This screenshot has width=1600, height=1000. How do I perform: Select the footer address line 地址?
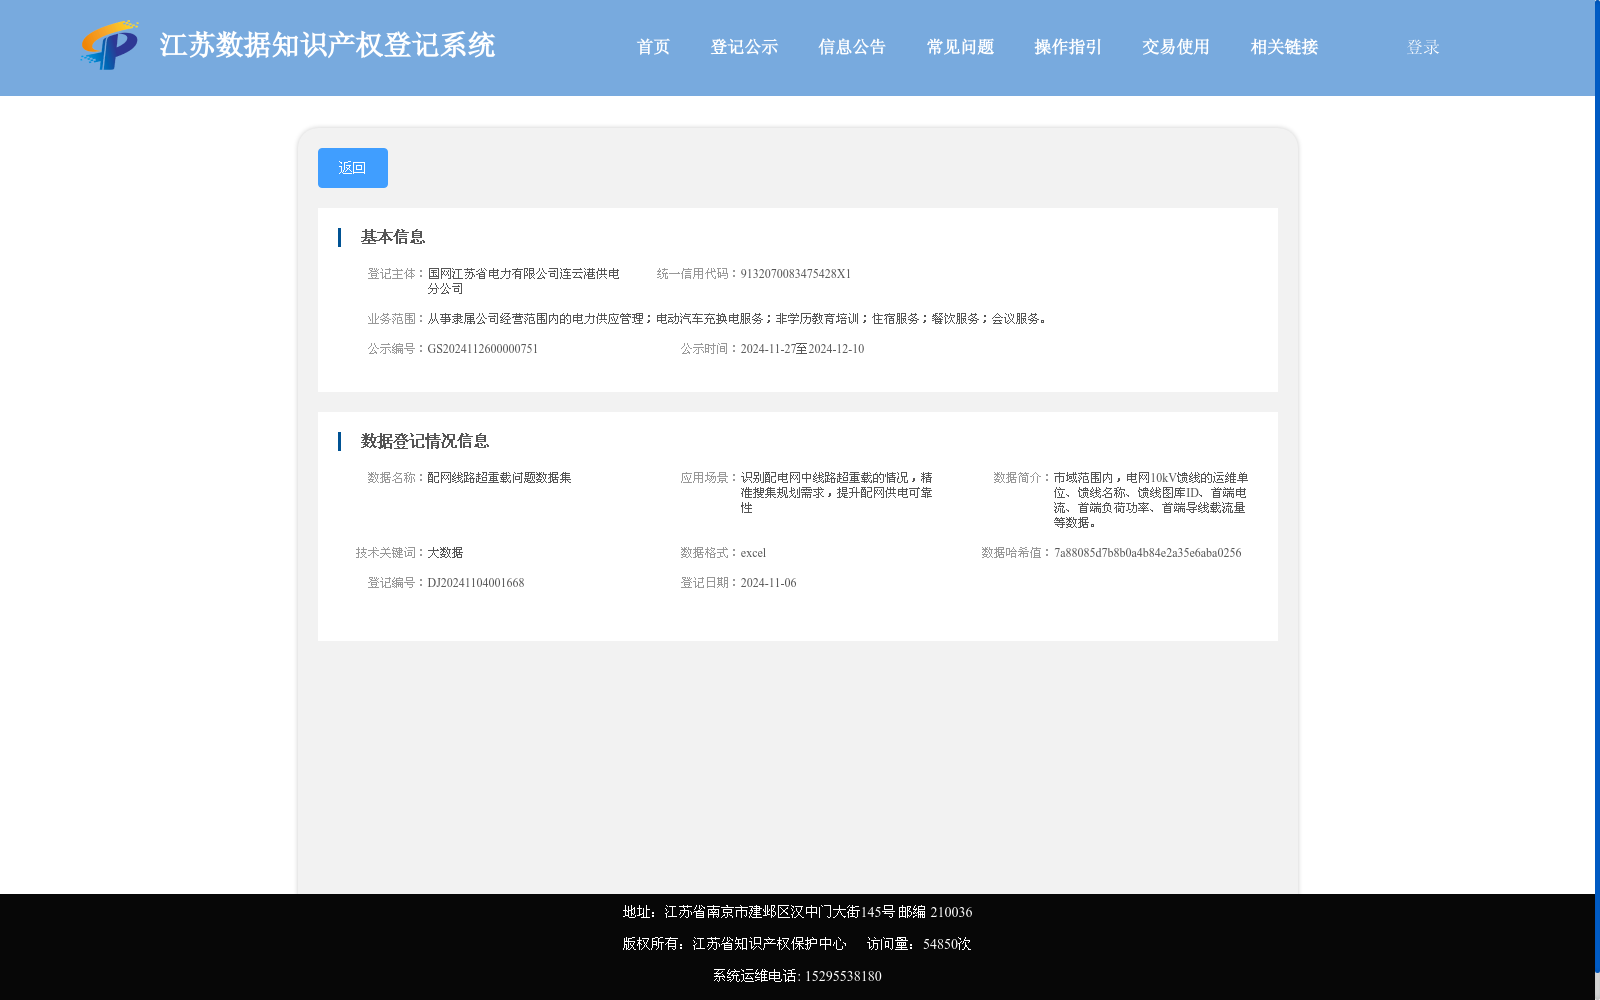click(797, 912)
